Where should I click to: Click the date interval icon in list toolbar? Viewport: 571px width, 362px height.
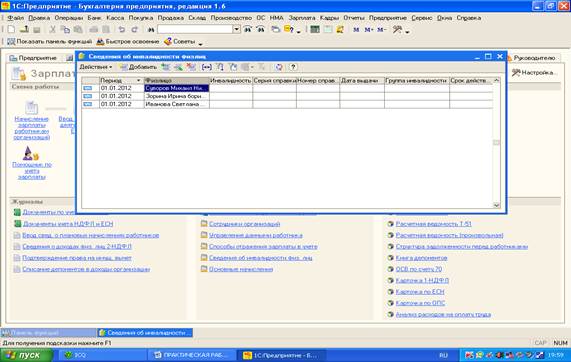206,67
